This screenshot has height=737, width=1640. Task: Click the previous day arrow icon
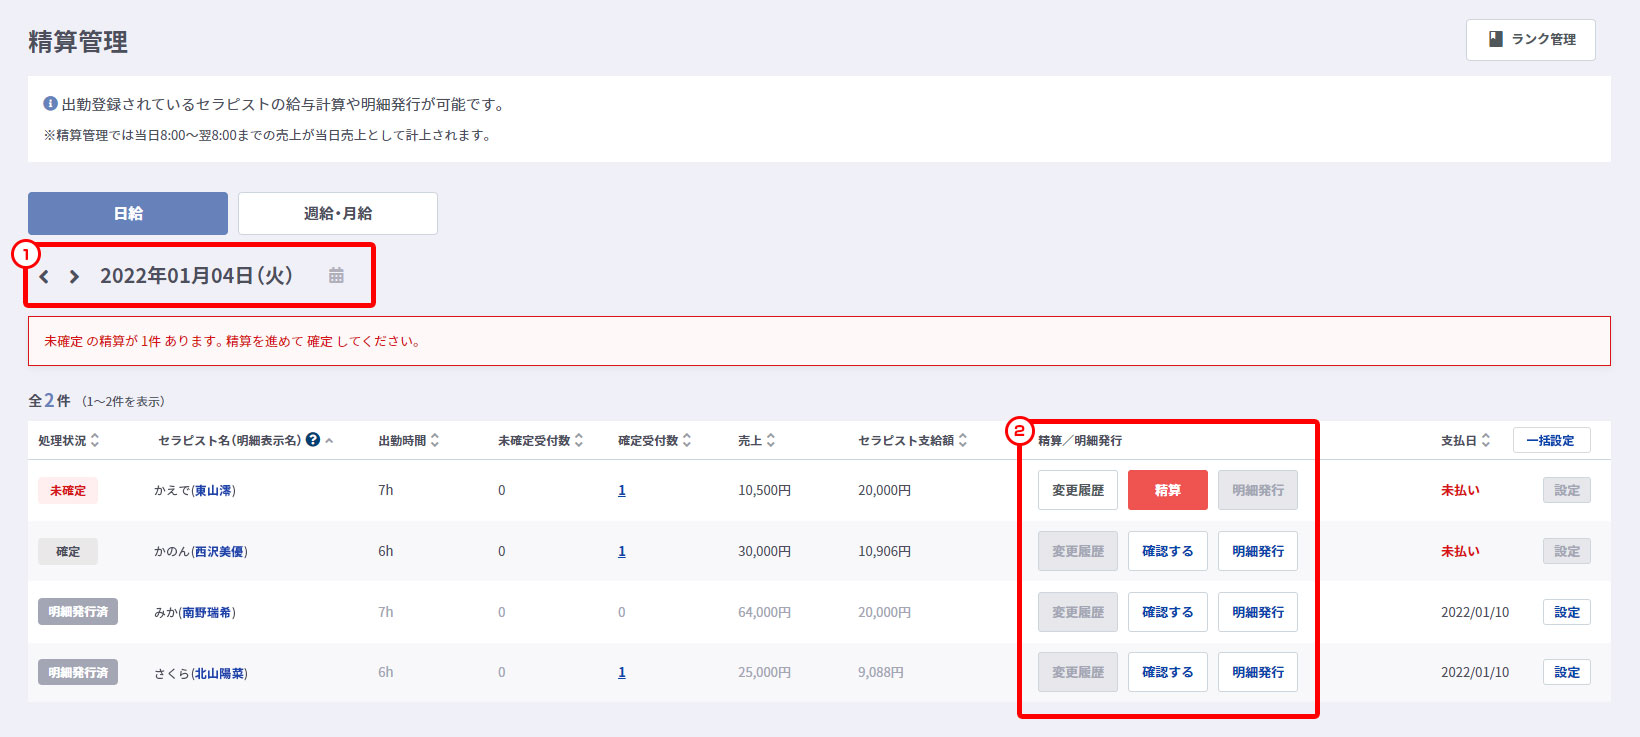44,277
